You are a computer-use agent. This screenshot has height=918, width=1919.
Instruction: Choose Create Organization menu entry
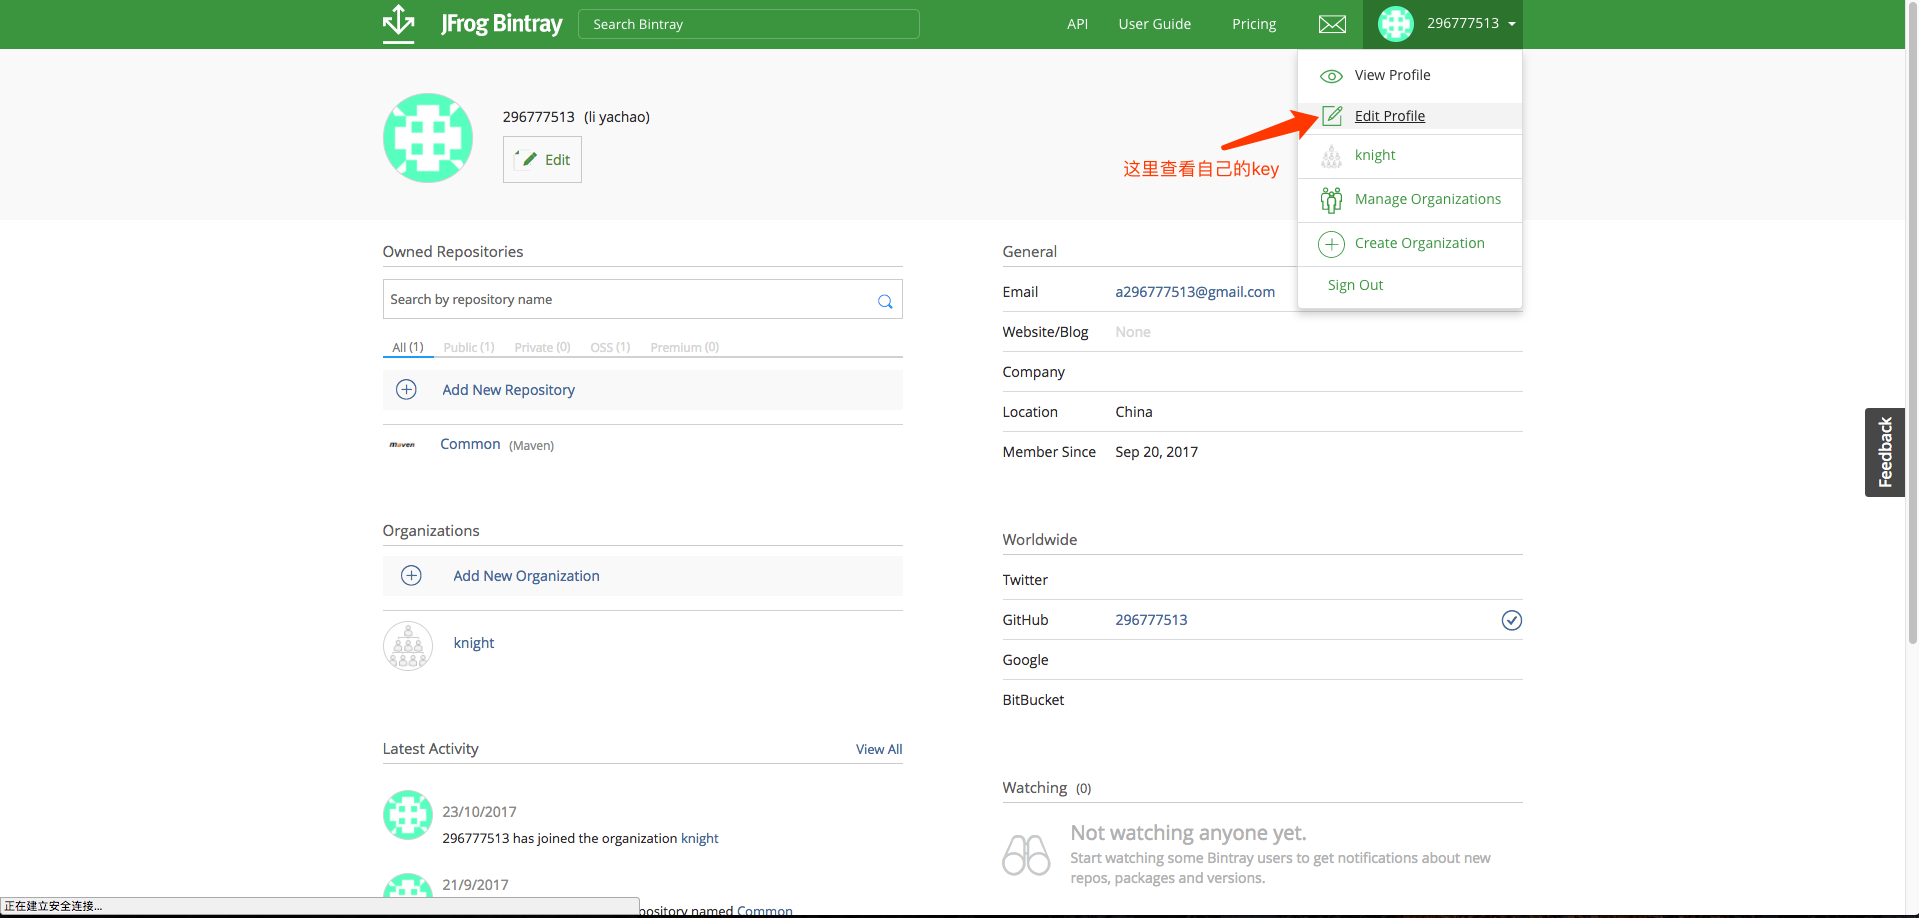(x=1419, y=243)
